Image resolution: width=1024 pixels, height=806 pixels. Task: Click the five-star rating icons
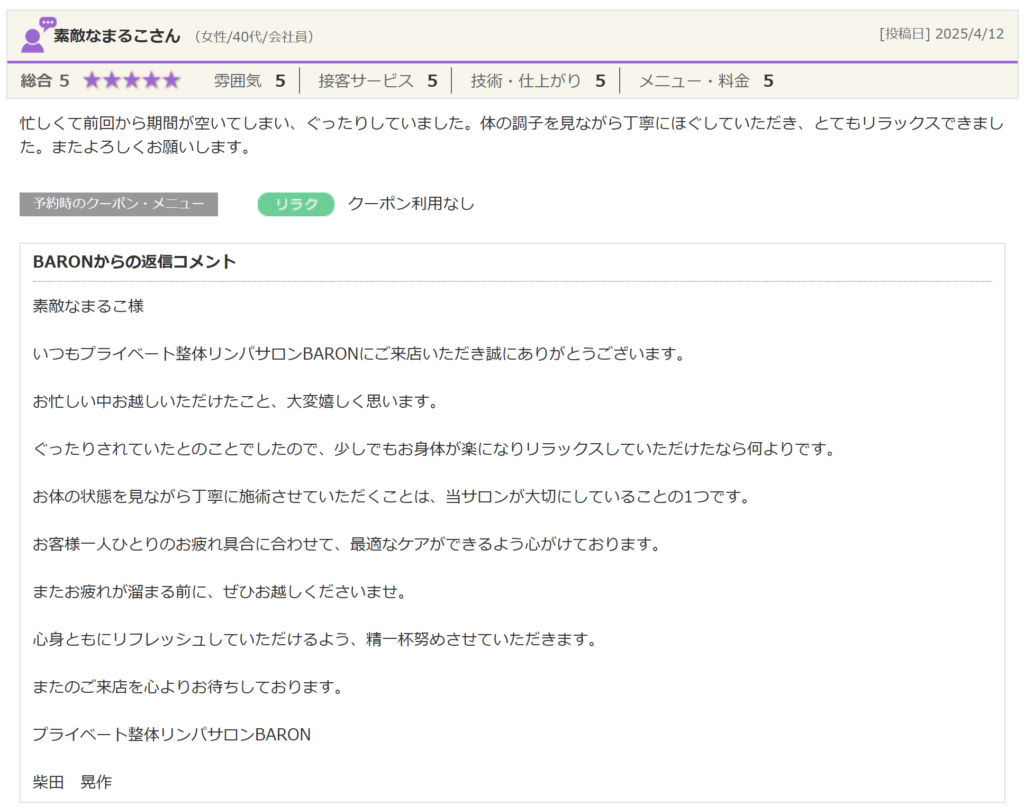click(131, 81)
